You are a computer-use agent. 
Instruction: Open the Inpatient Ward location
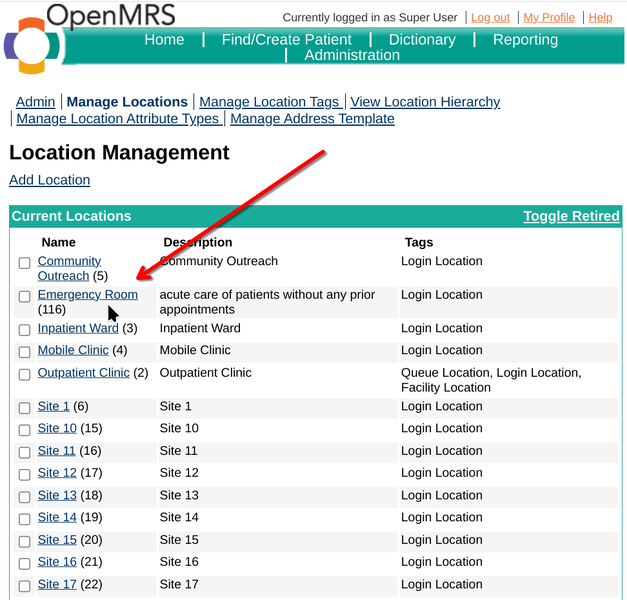point(78,328)
